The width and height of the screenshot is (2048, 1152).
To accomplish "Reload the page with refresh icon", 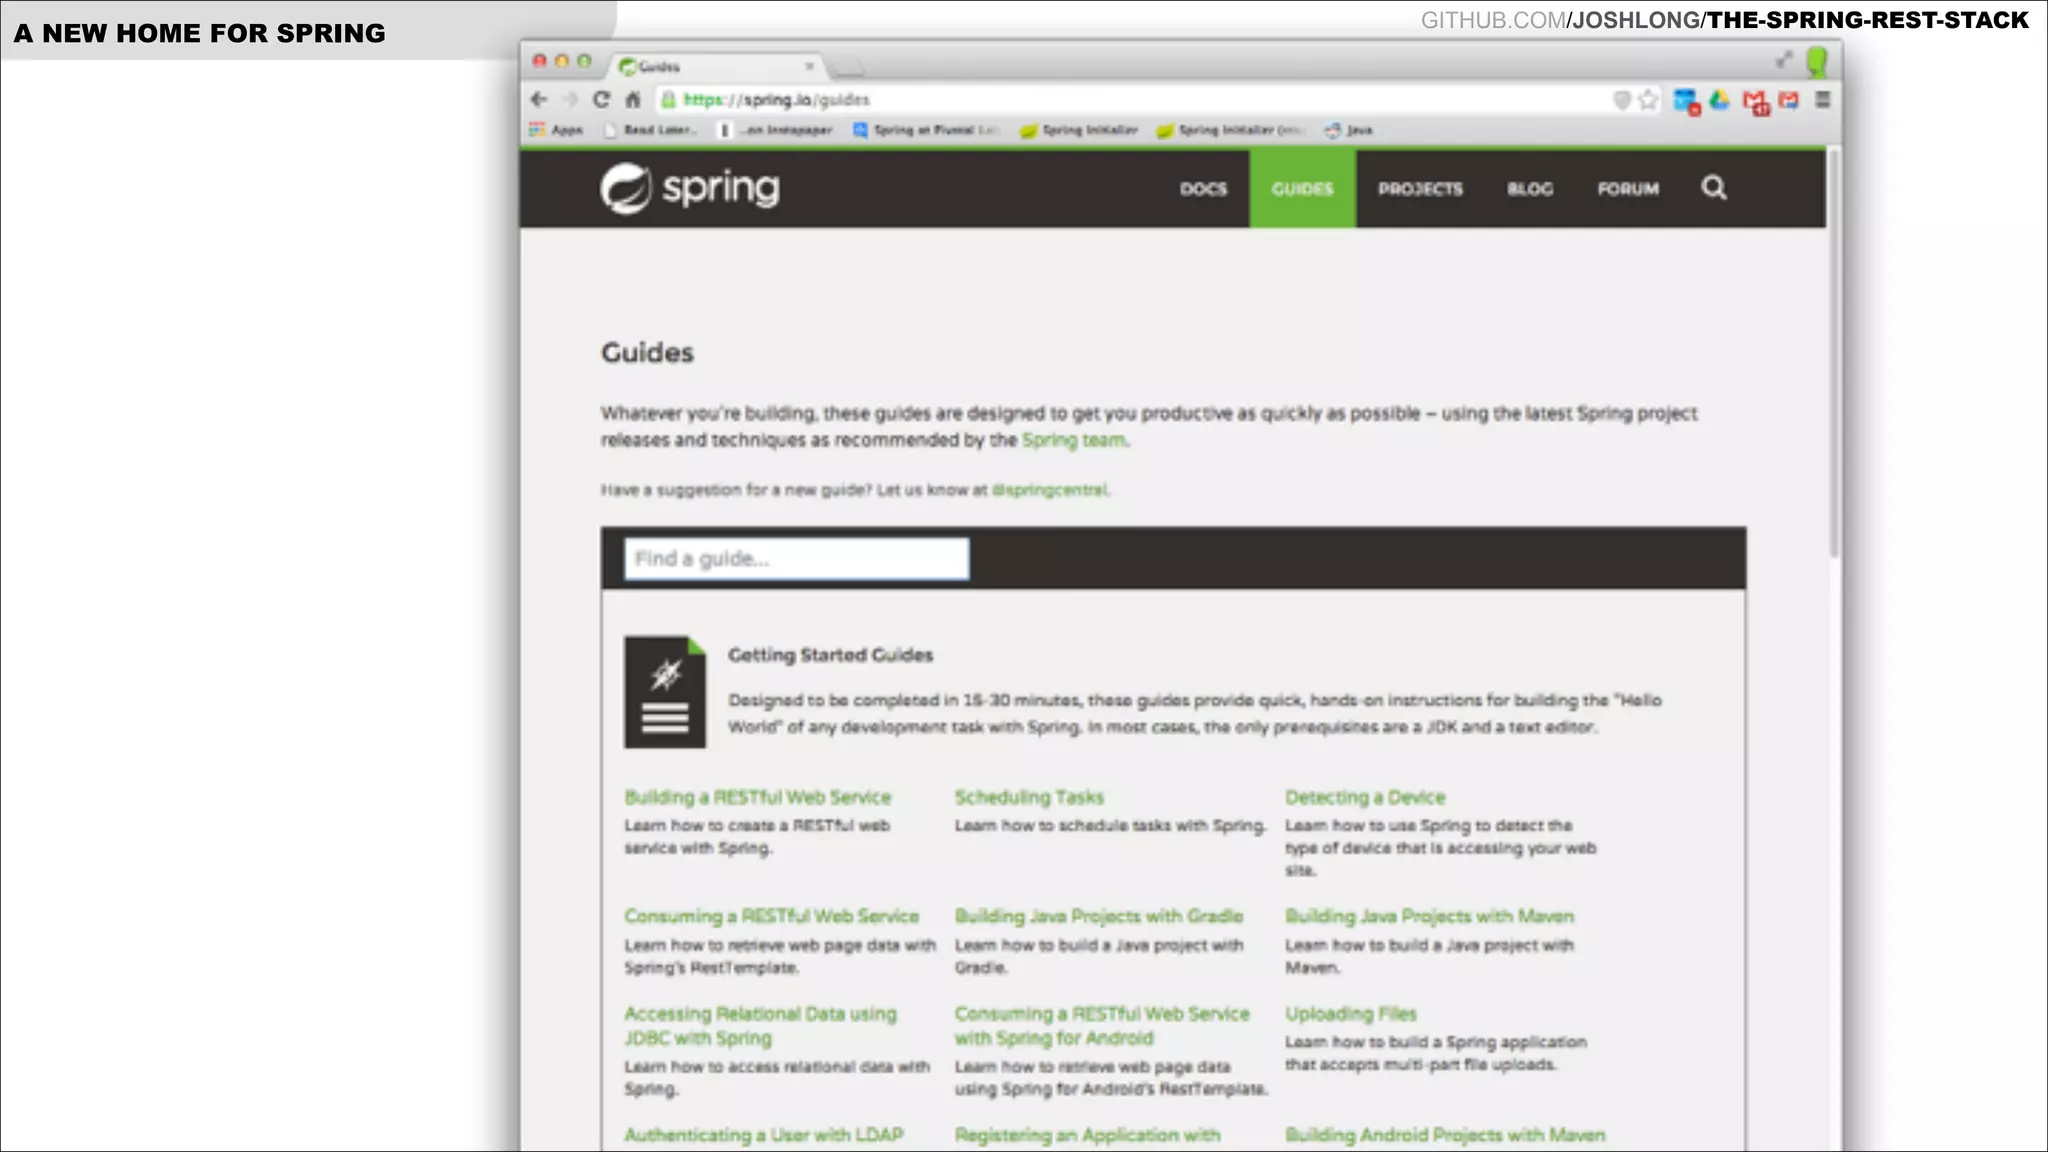I will [x=601, y=99].
